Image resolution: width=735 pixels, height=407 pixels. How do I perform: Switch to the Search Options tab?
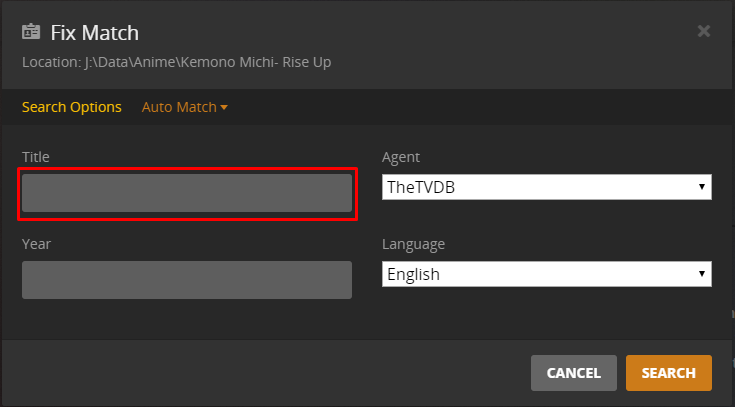click(72, 107)
